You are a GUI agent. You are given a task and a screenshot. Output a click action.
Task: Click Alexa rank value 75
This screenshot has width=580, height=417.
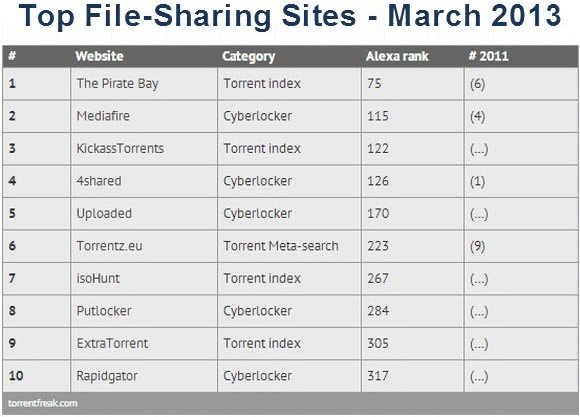click(x=374, y=84)
